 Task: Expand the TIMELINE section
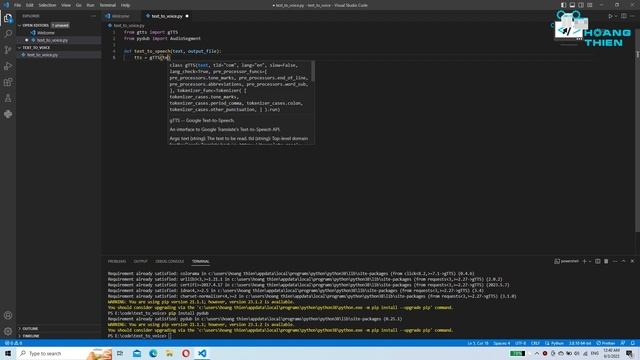(31, 336)
